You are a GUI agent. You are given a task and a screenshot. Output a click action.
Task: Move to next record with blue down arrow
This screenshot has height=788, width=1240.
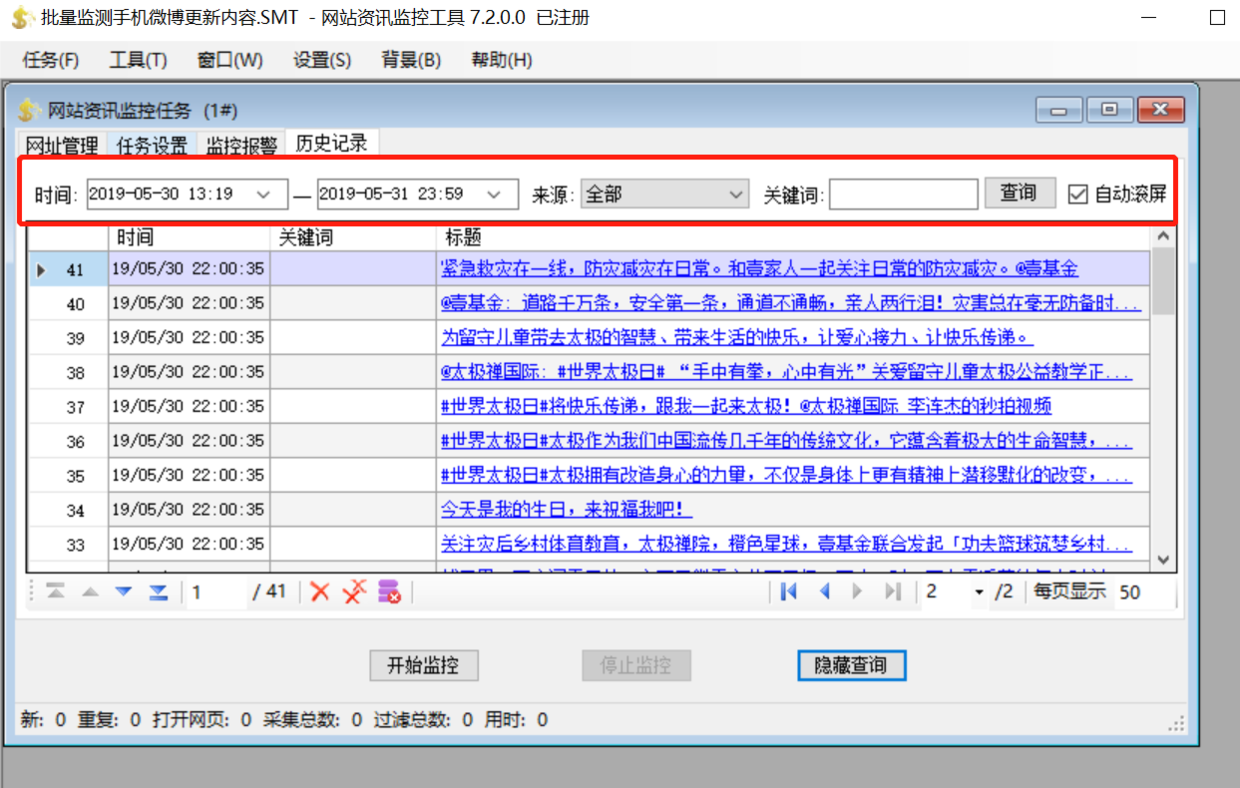(x=123, y=592)
